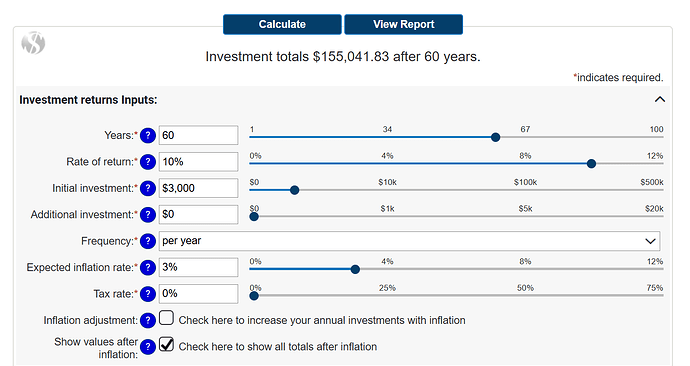Open help for Initial investment
Viewport: 690px width, 366px height.
pos(148,188)
